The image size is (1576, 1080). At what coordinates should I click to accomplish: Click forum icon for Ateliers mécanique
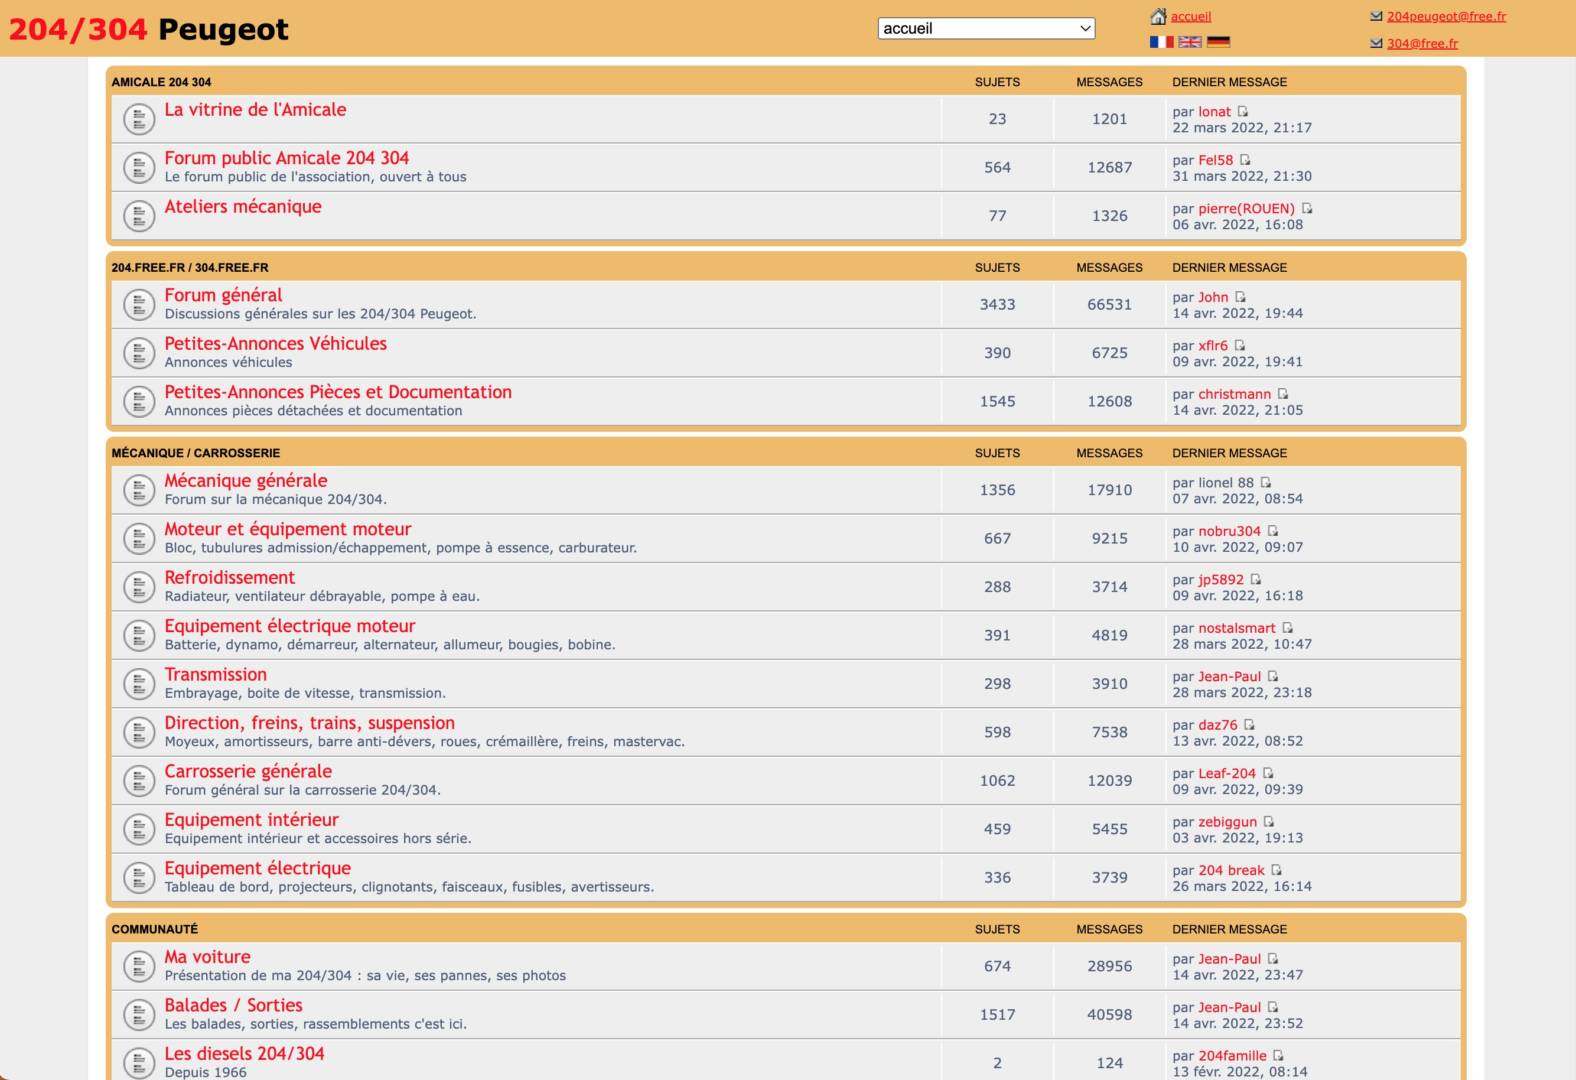point(139,216)
